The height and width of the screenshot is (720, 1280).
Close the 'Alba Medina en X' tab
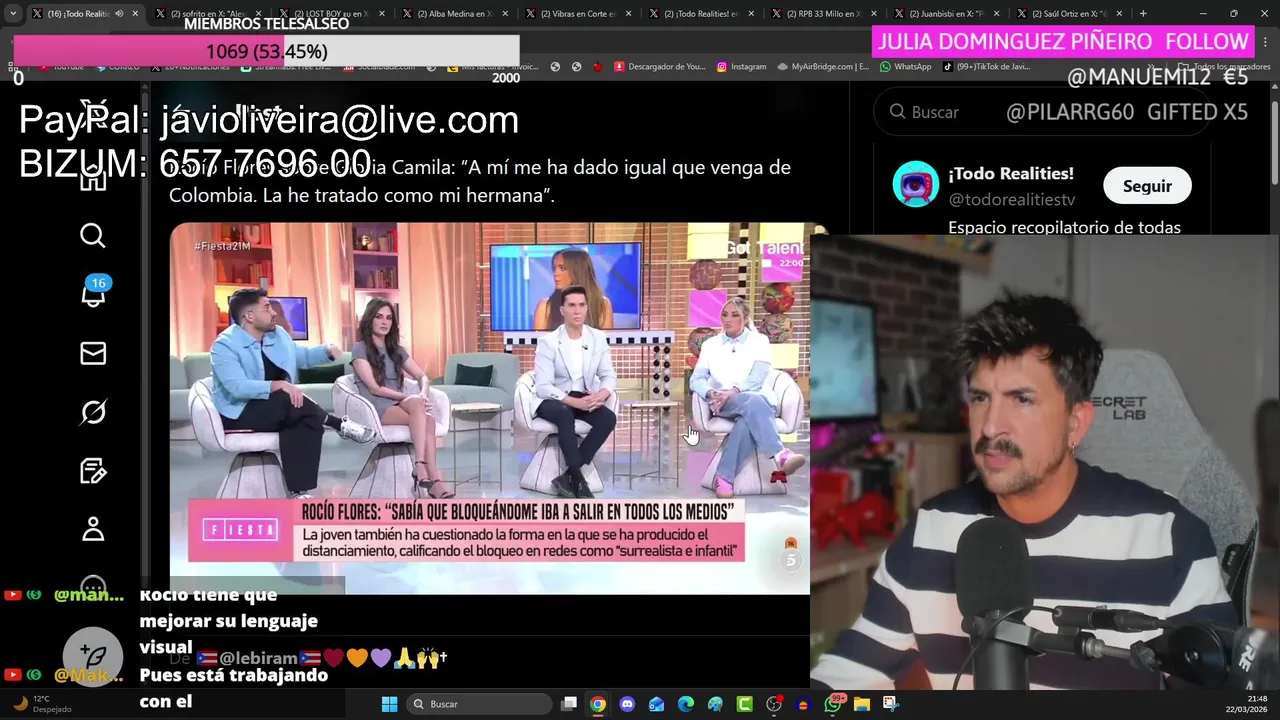coord(504,14)
